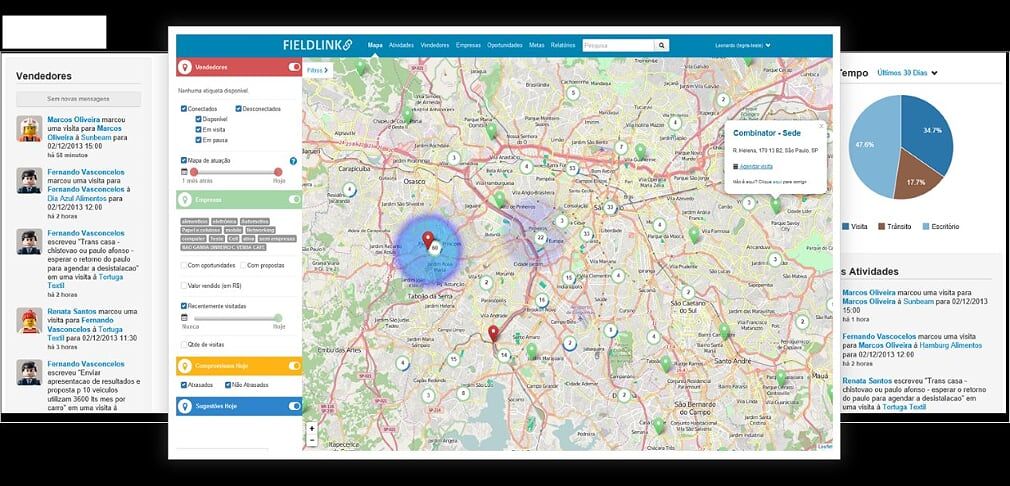
Task: Click the FIELDLINK logo
Action: click(318, 45)
